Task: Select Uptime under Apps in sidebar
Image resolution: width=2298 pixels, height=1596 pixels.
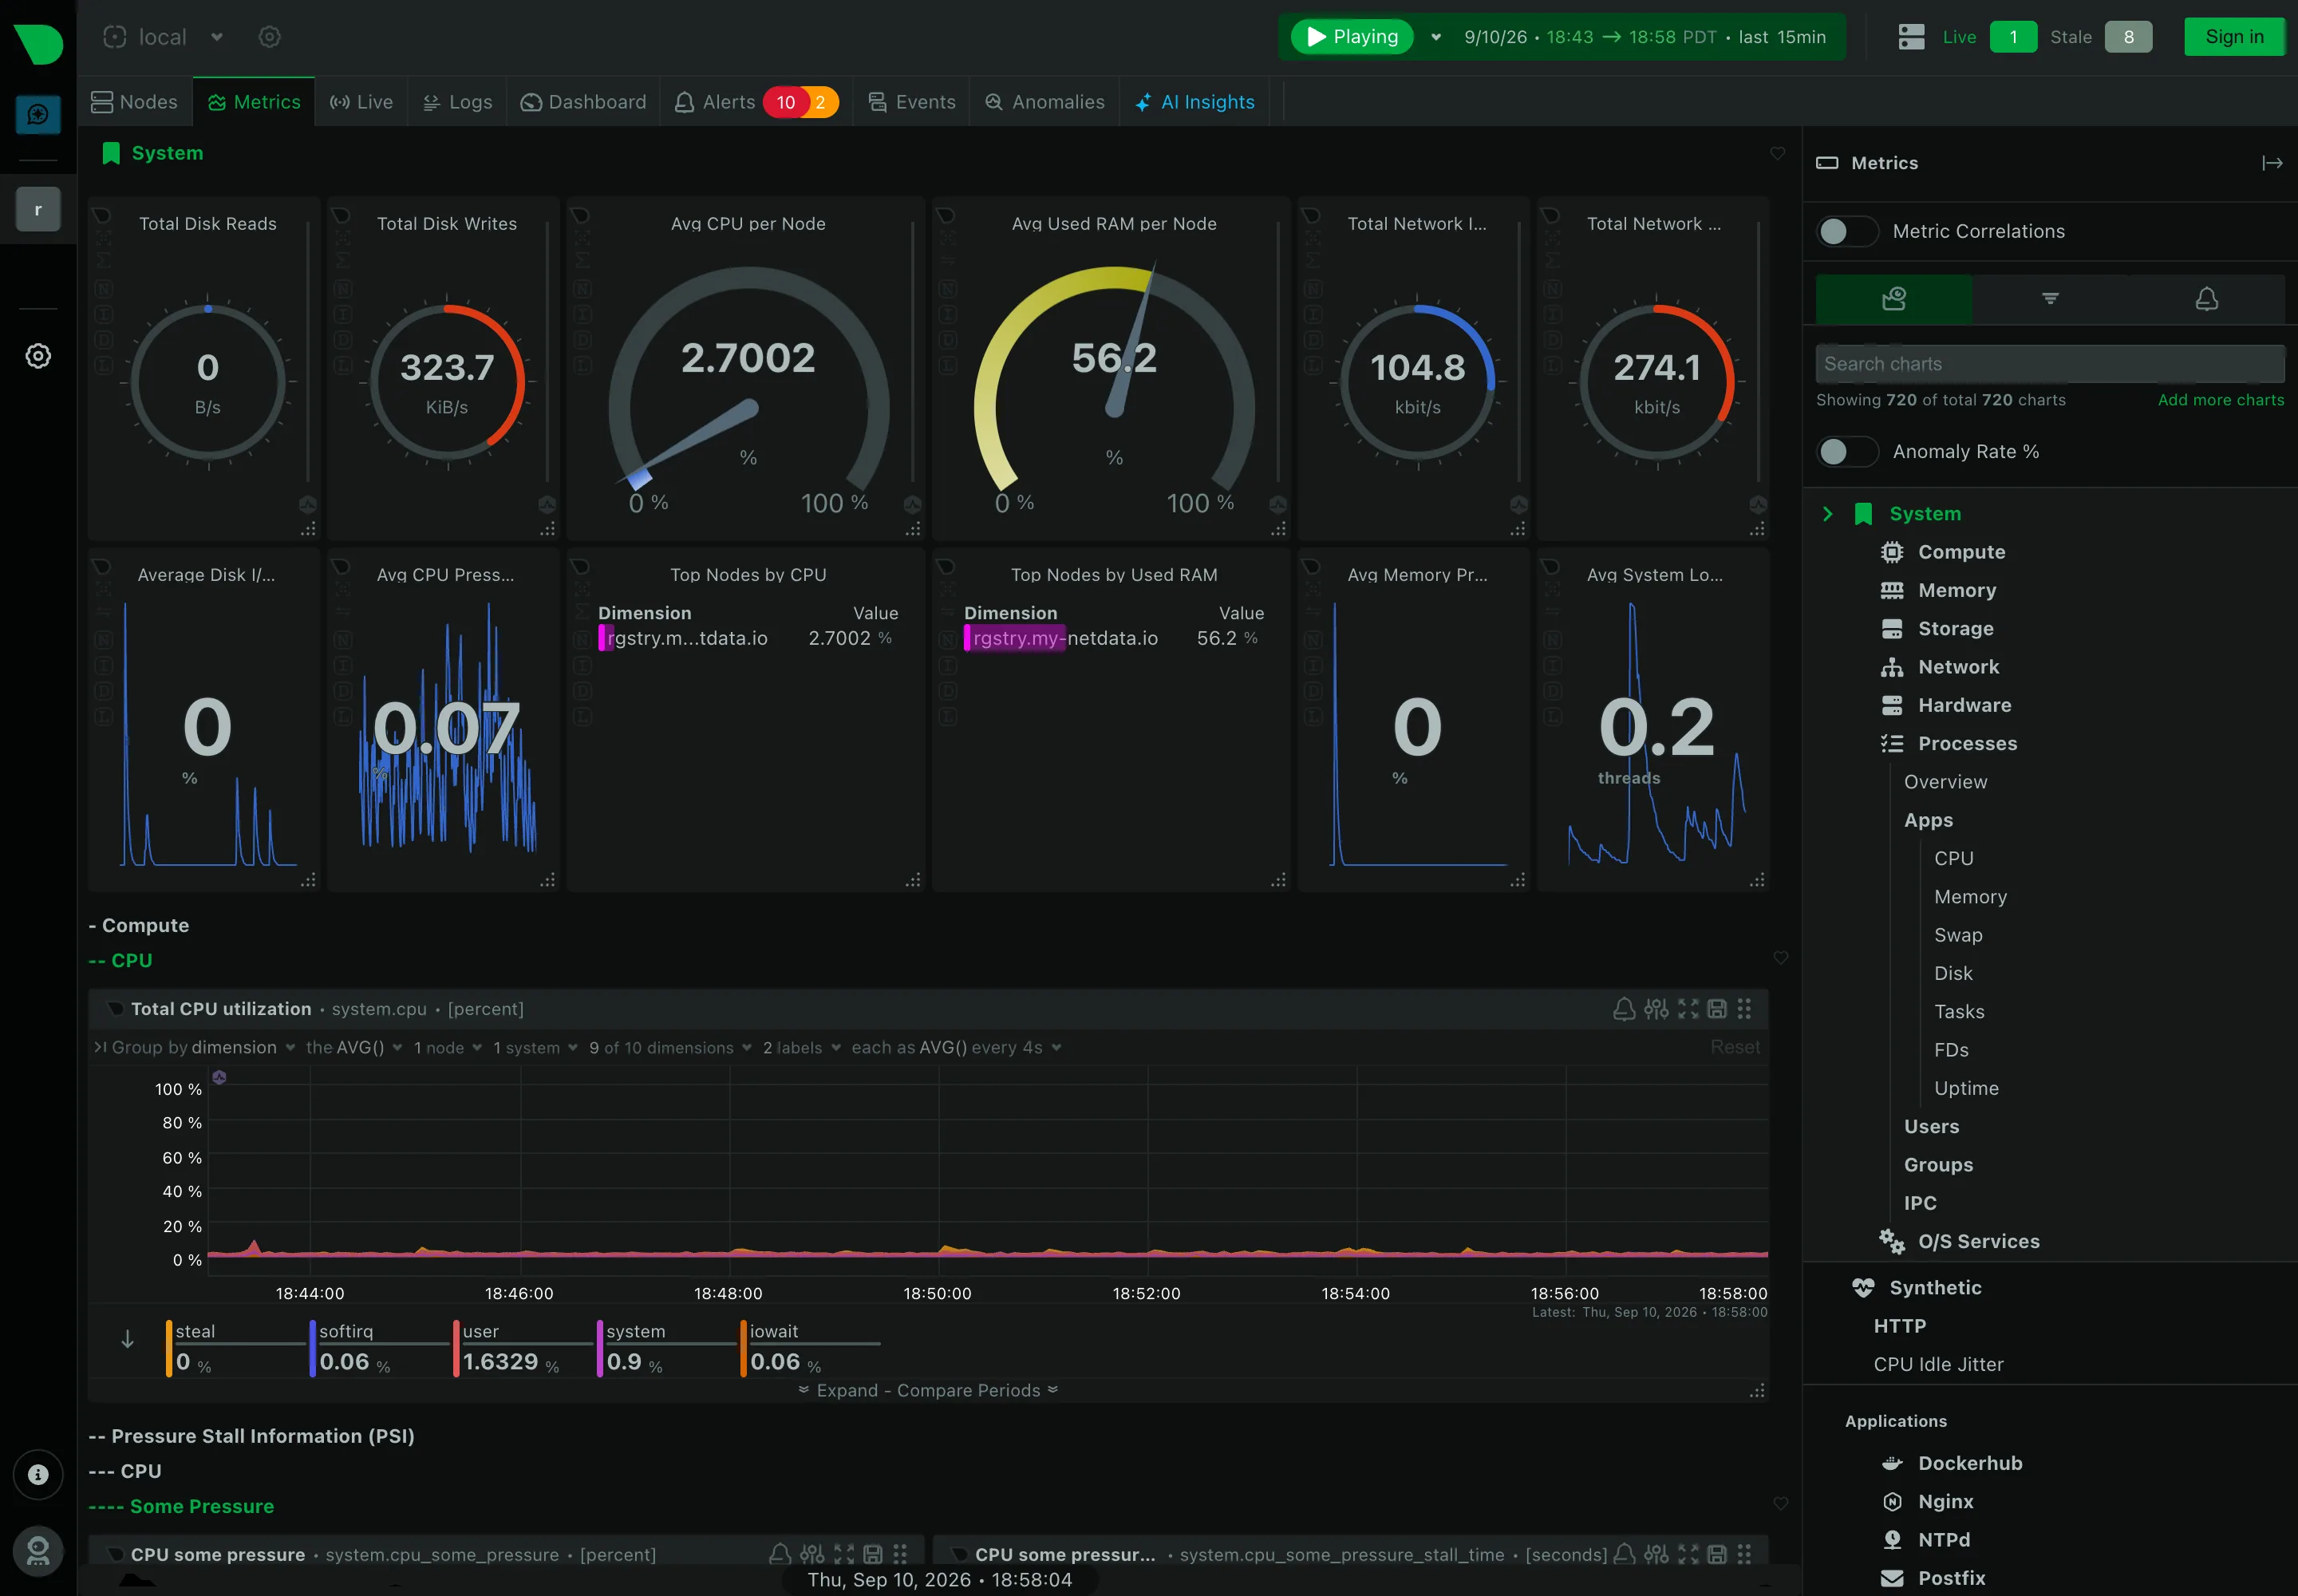Action: click(1965, 1088)
